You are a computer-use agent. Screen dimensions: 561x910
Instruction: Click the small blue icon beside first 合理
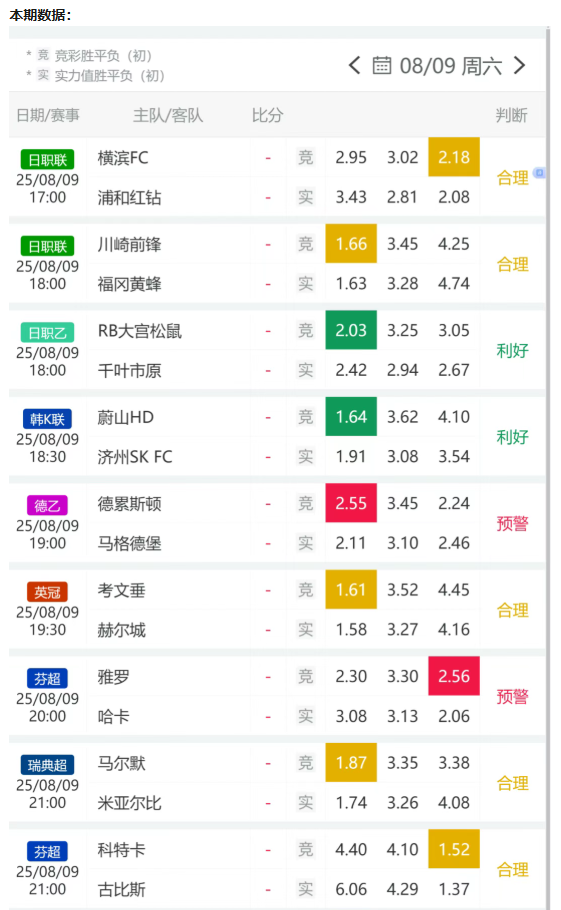(540, 172)
